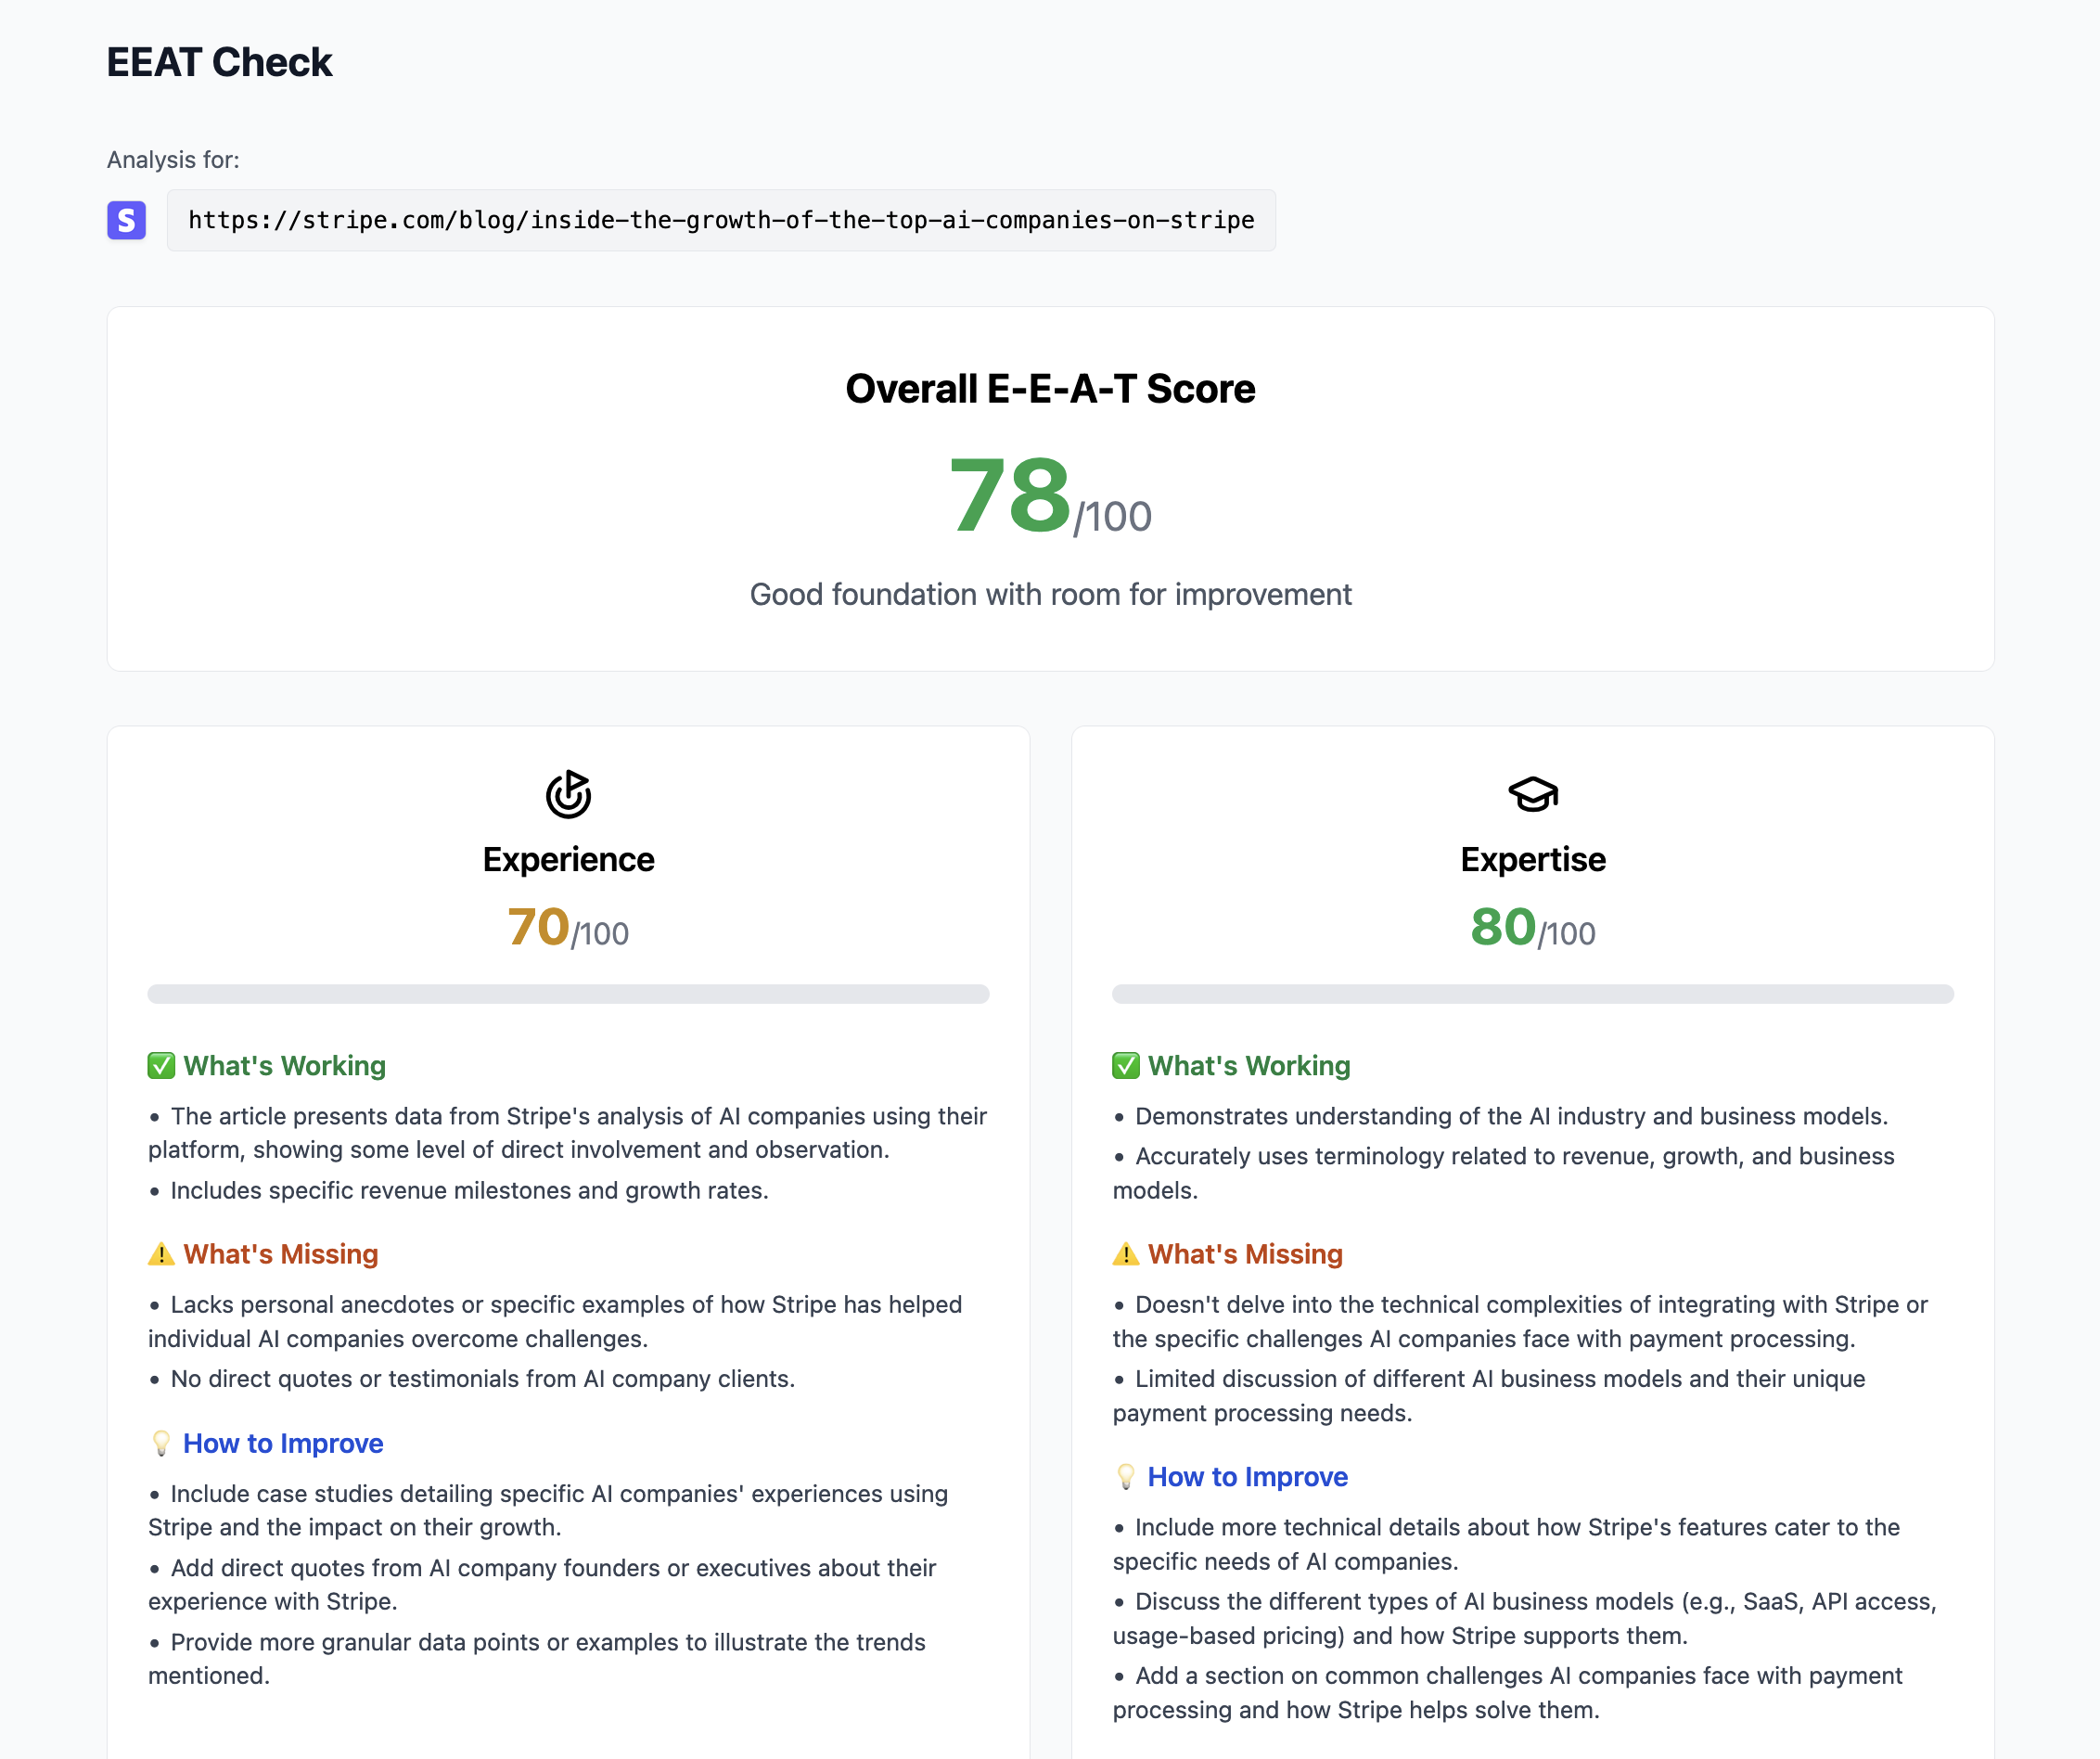This screenshot has width=2100, height=1759.
Task: Click Expertise green checkmark icon
Action: [1126, 1066]
